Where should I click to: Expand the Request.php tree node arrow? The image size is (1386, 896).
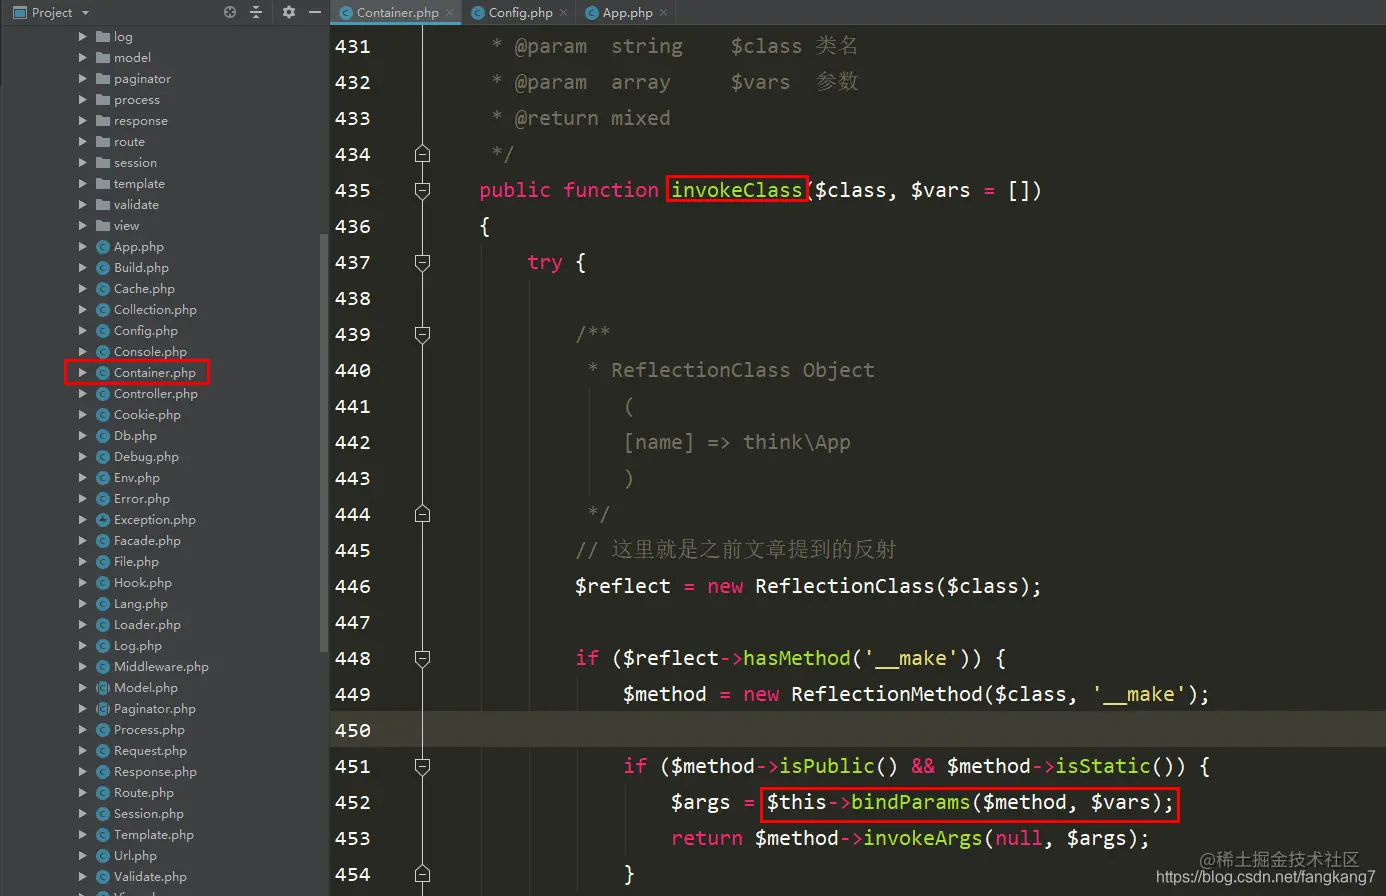click(x=83, y=751)
